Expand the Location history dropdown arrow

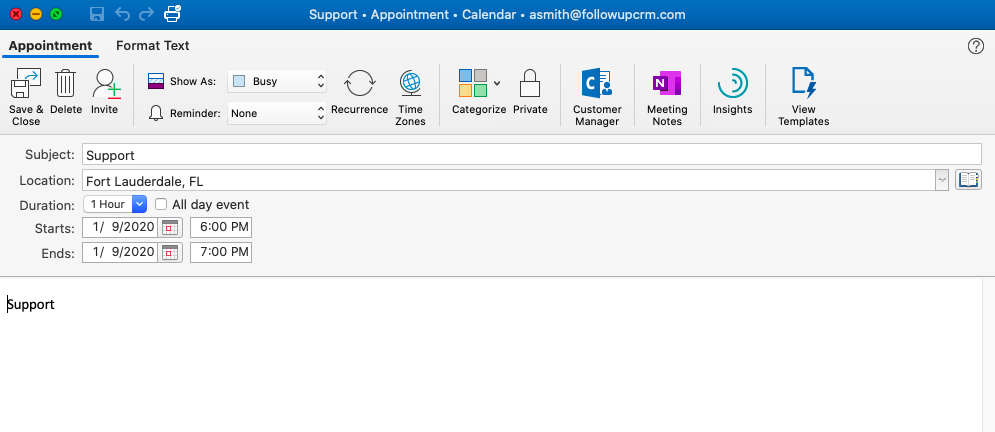click(x=942, y=180)
